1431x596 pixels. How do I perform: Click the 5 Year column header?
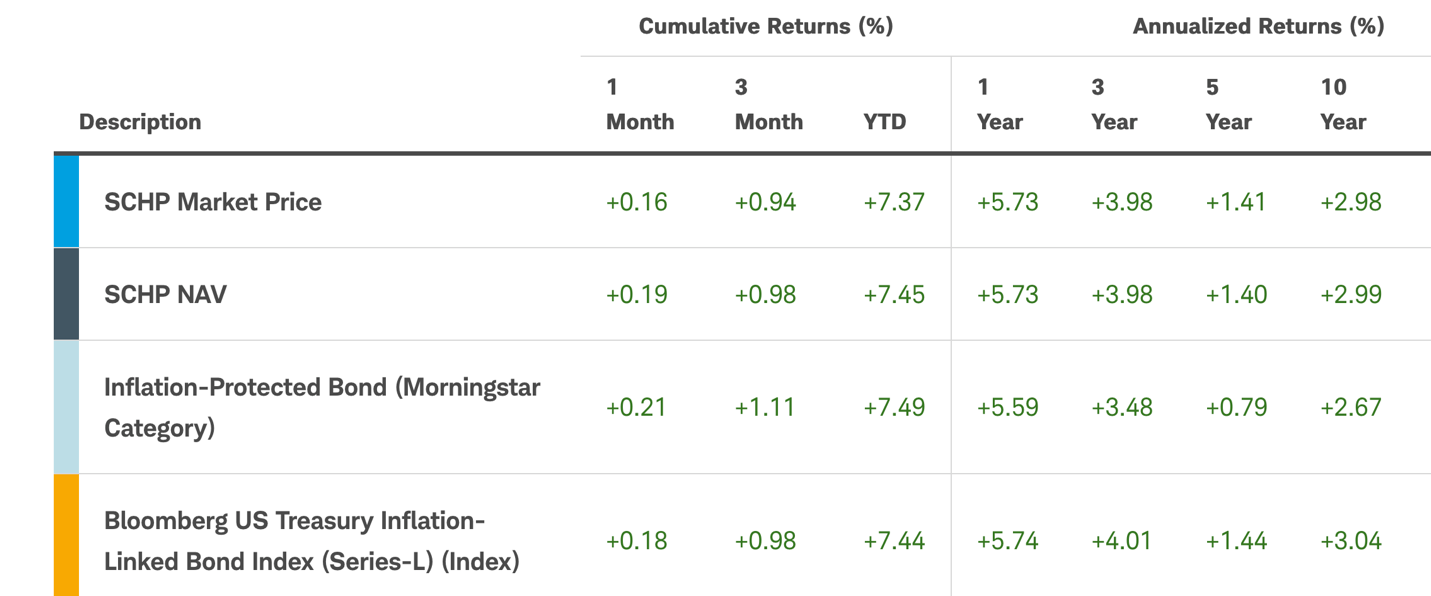click(x=1229, y=104)
